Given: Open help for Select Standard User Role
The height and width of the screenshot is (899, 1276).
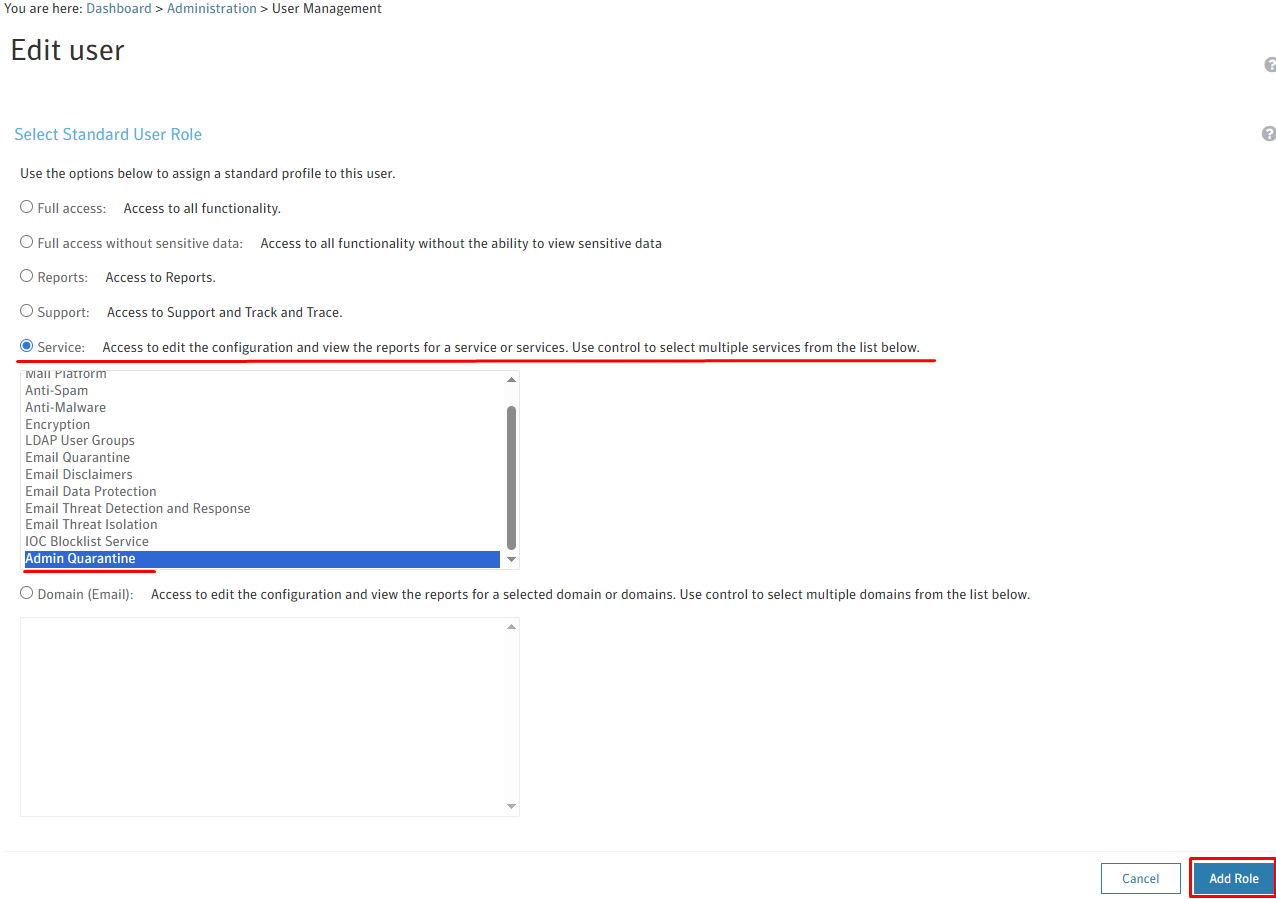Looking at the screenshot, I should [1268, 134].
